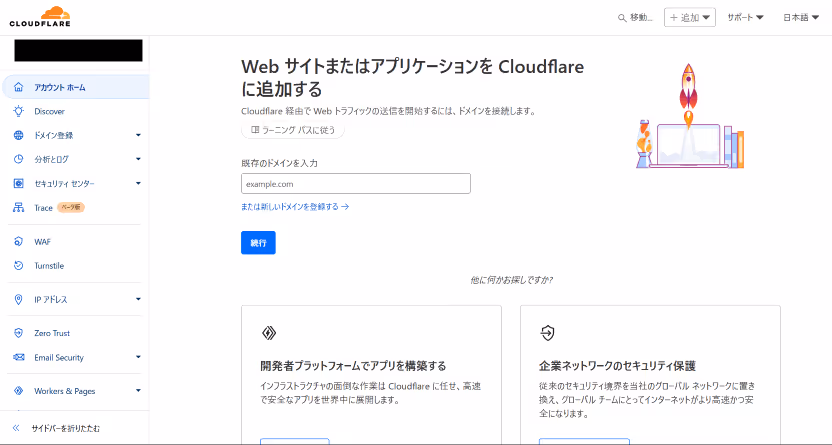Click the collapse sidebar double-chevron icon
832x445 pixels.
(x=16, y=428)
